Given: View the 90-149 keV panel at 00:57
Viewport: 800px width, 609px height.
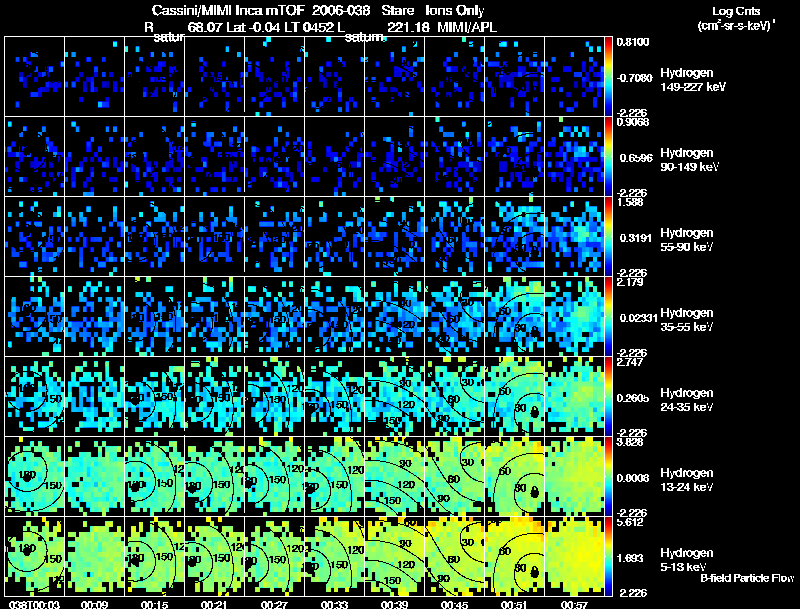Looking at the screenshot, I should click(x=574, y=156).
